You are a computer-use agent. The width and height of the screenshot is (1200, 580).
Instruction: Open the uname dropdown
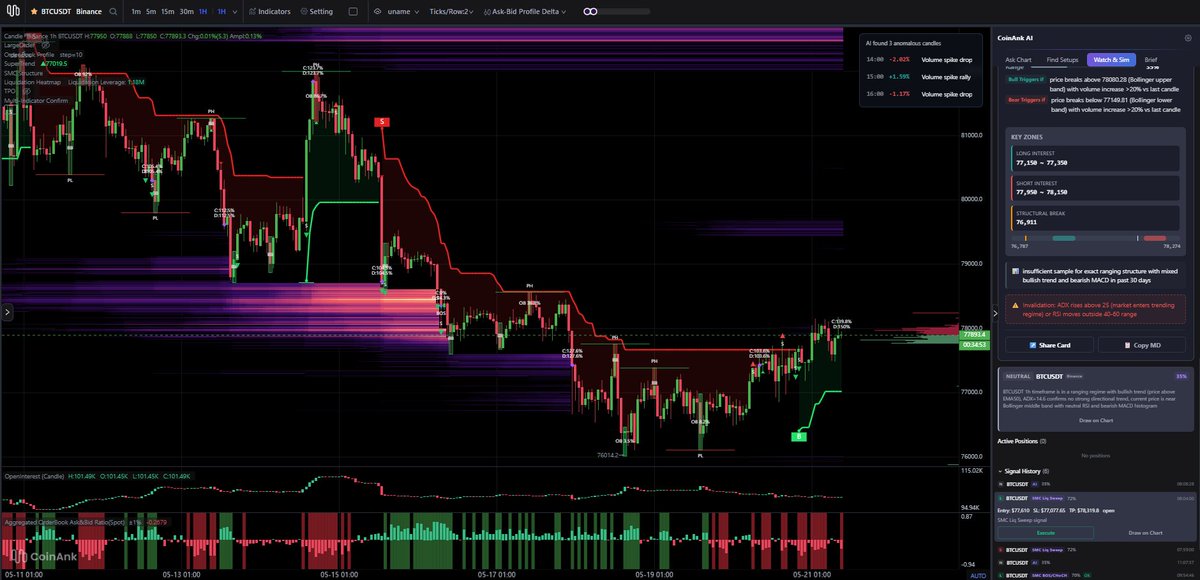(403, 11)
